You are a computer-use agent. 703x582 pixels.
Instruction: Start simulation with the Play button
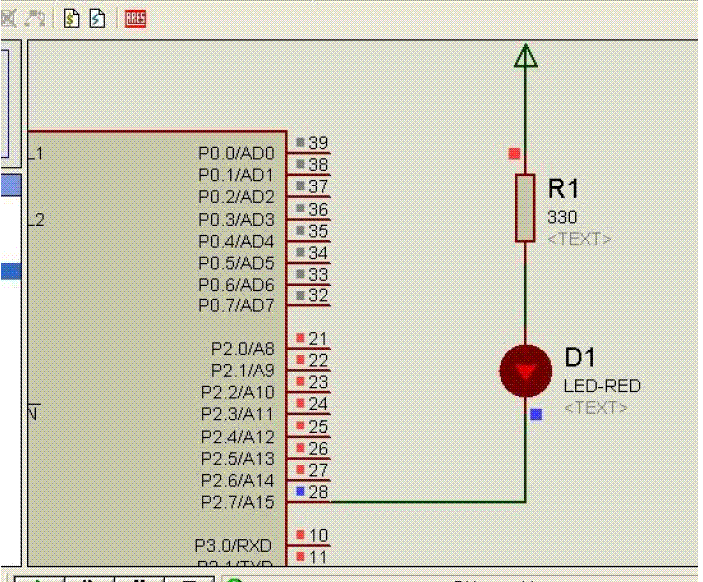pyautogui.click(x=37, y=579)
